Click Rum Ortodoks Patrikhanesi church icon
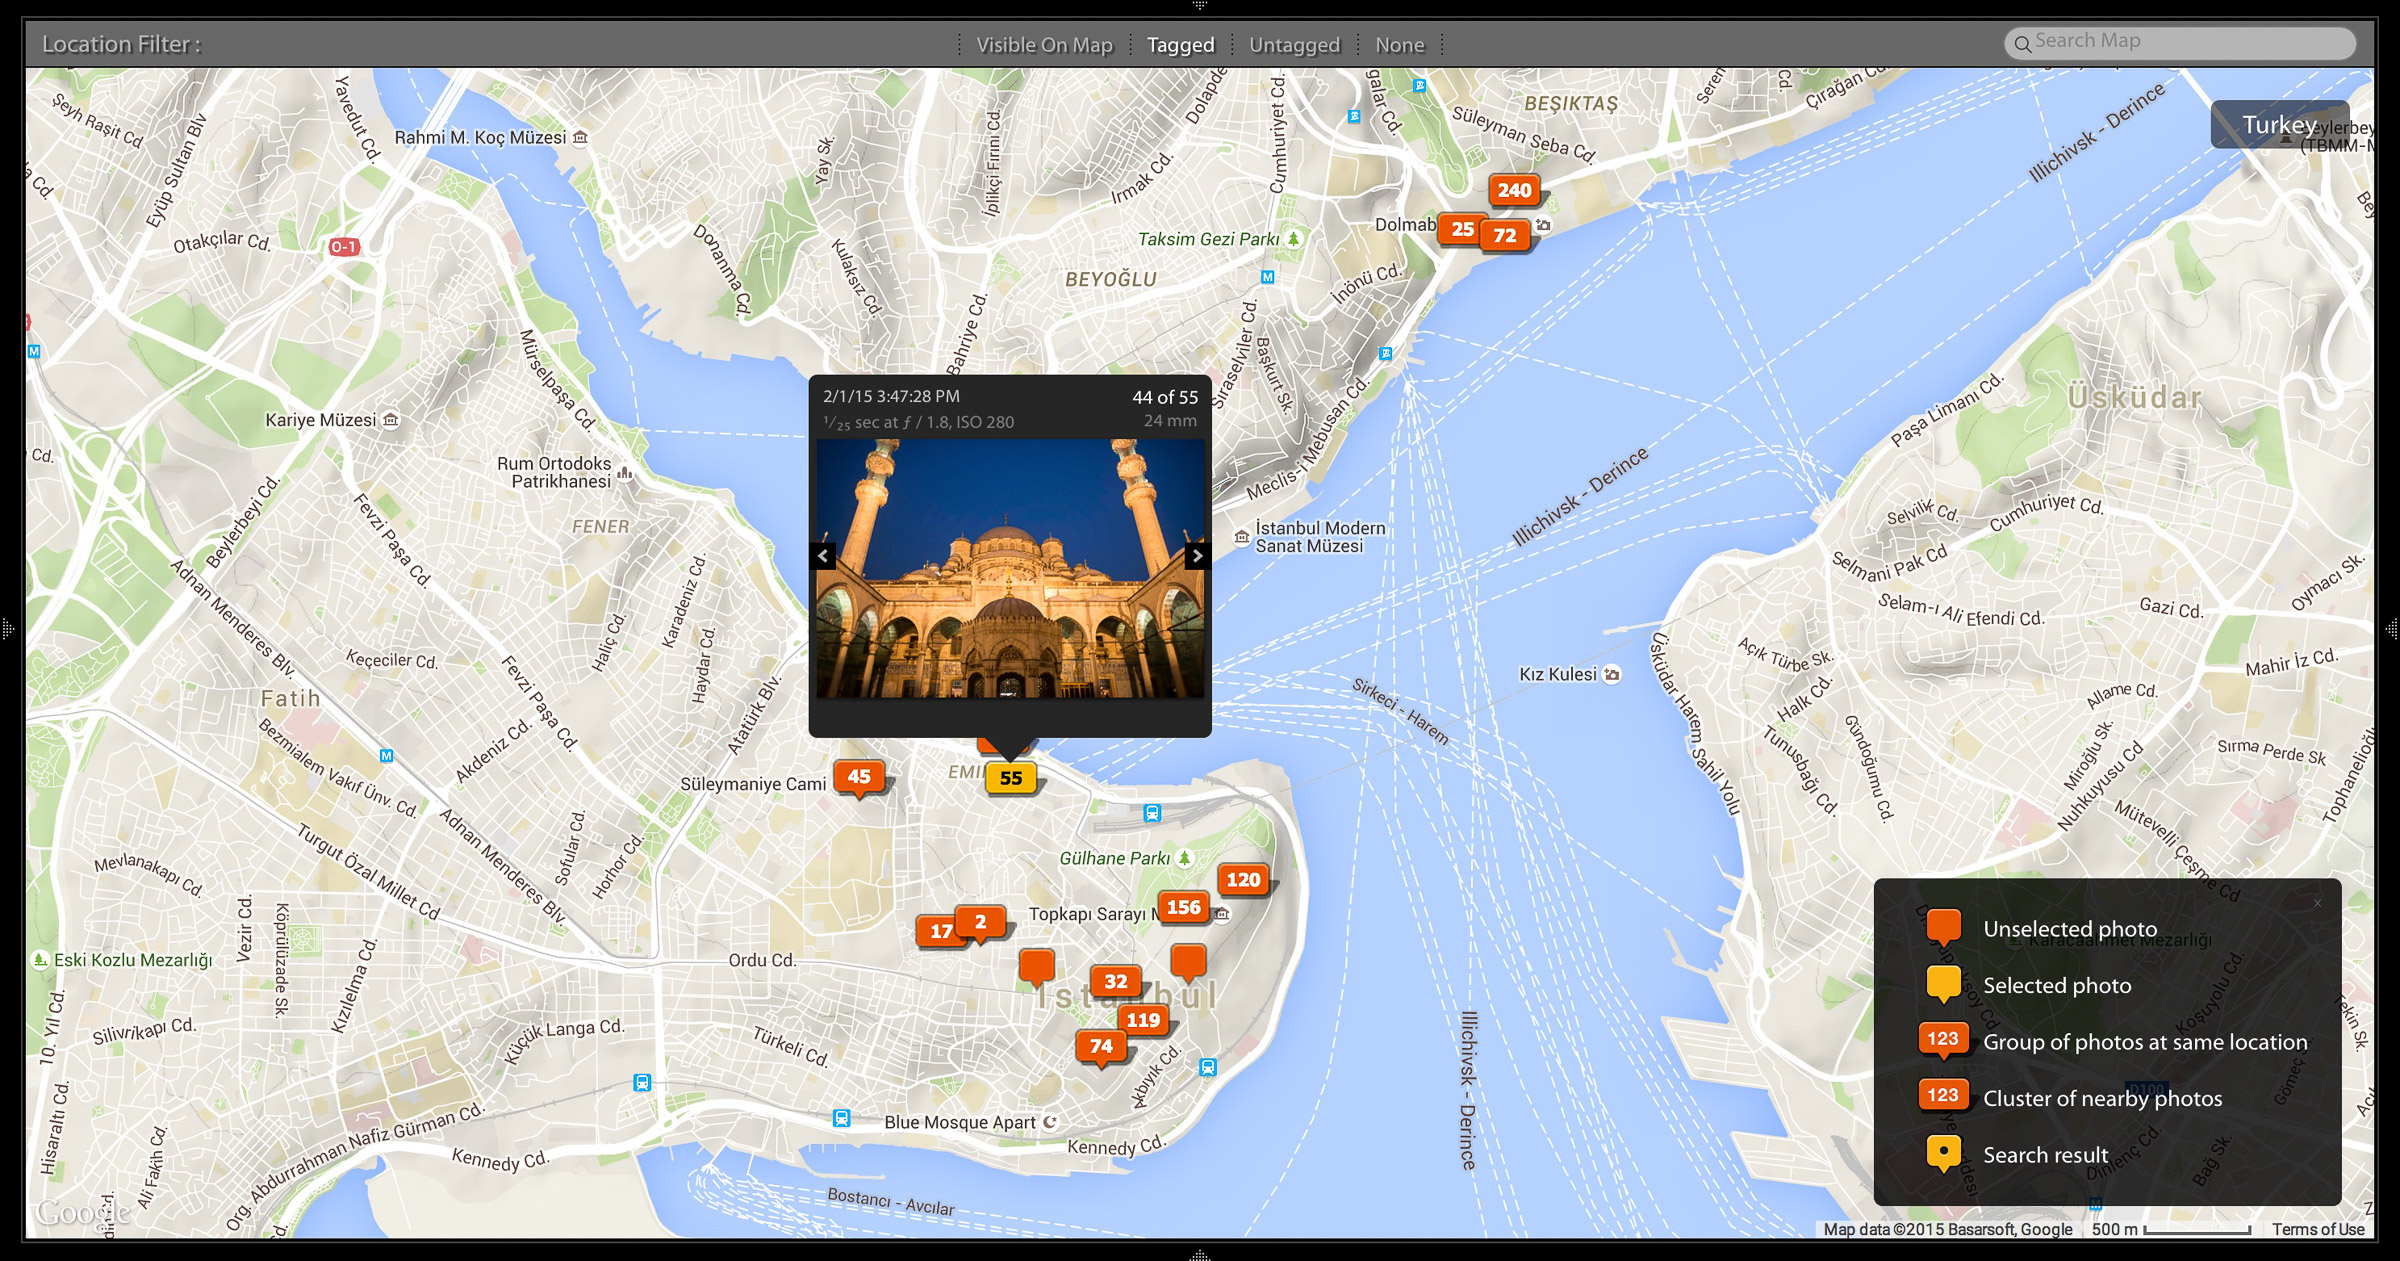Image resolution: width=2400 pixels, height=1261 pixels. point(625,473)
